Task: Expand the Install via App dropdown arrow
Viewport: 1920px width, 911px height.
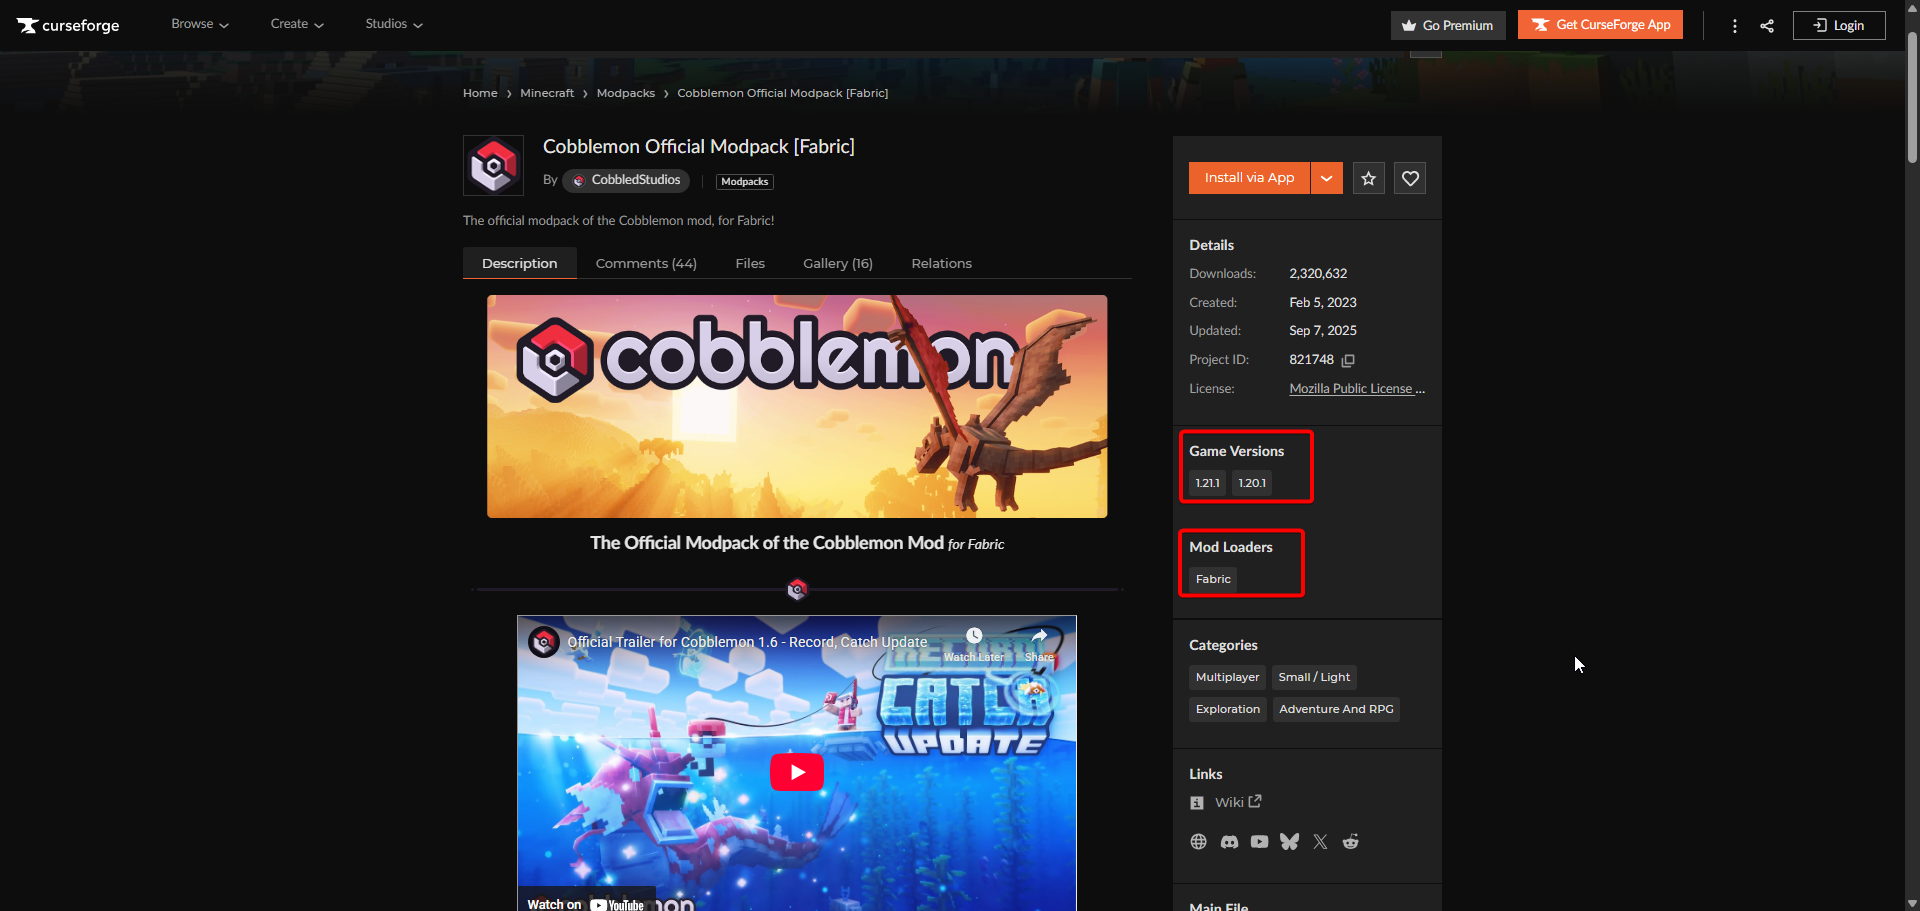Action: click(x=1326, y=178)
